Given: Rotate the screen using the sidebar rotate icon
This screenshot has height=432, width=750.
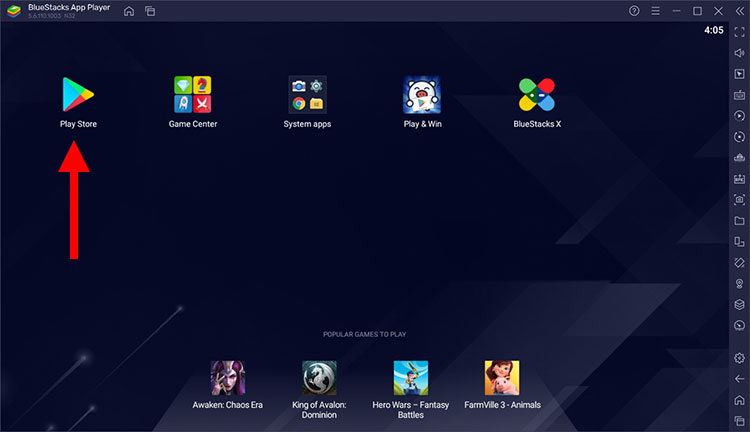Looking at the screenshot, I should [739, 263].
